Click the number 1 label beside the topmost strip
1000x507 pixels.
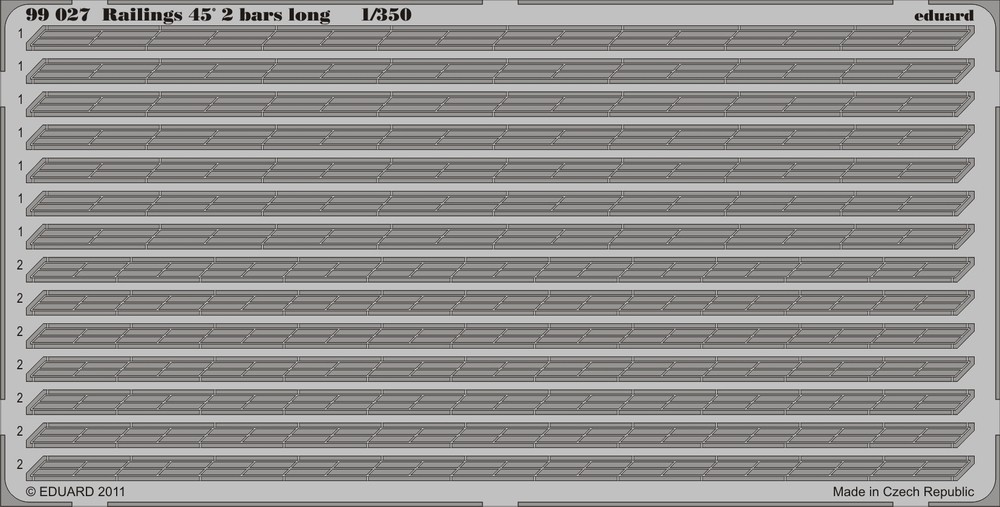pyautogui.click(x=20, y=33)
